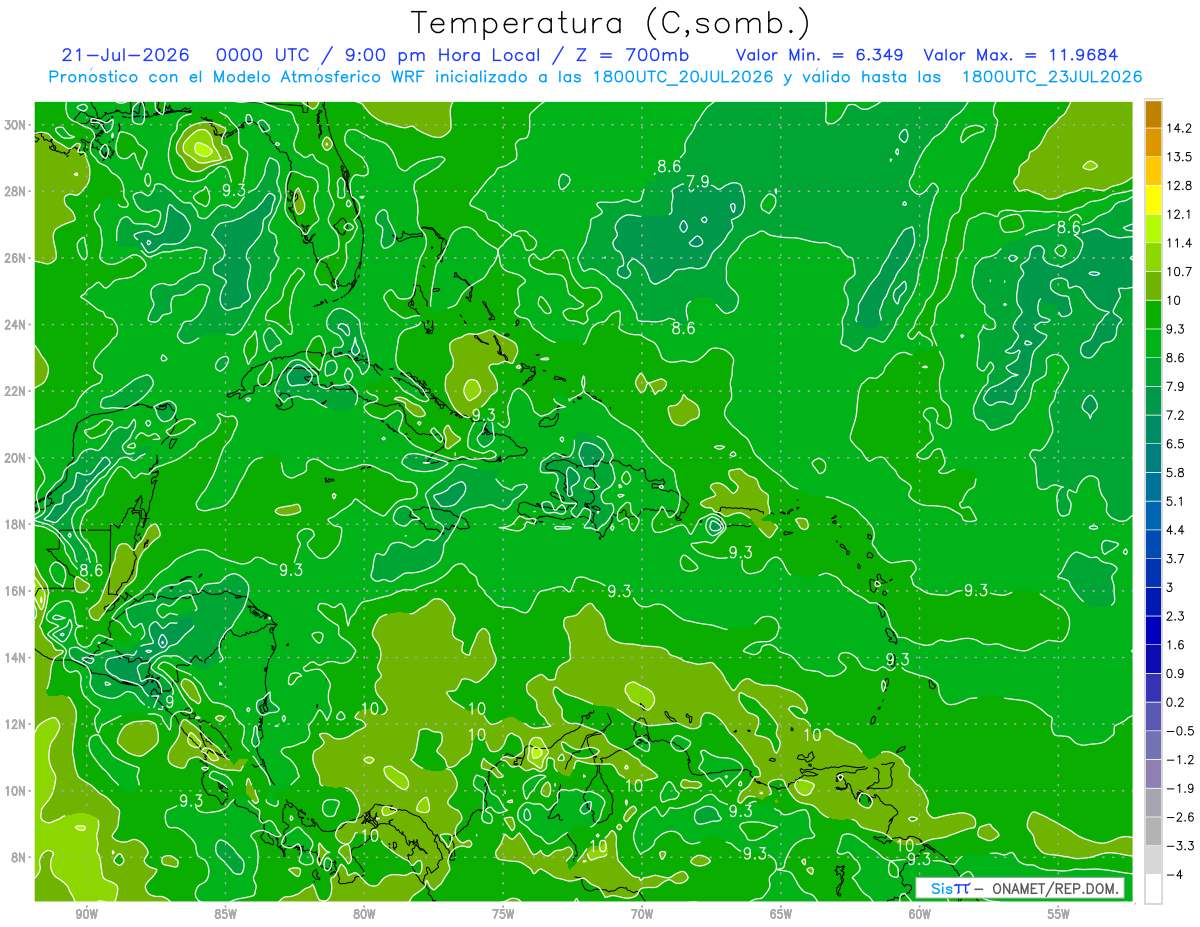The height and width of the screenshot is (927, 1200).
Task: Click legend swatch between -1.2 and -1.9
Action: click(x=1153, y=774)
